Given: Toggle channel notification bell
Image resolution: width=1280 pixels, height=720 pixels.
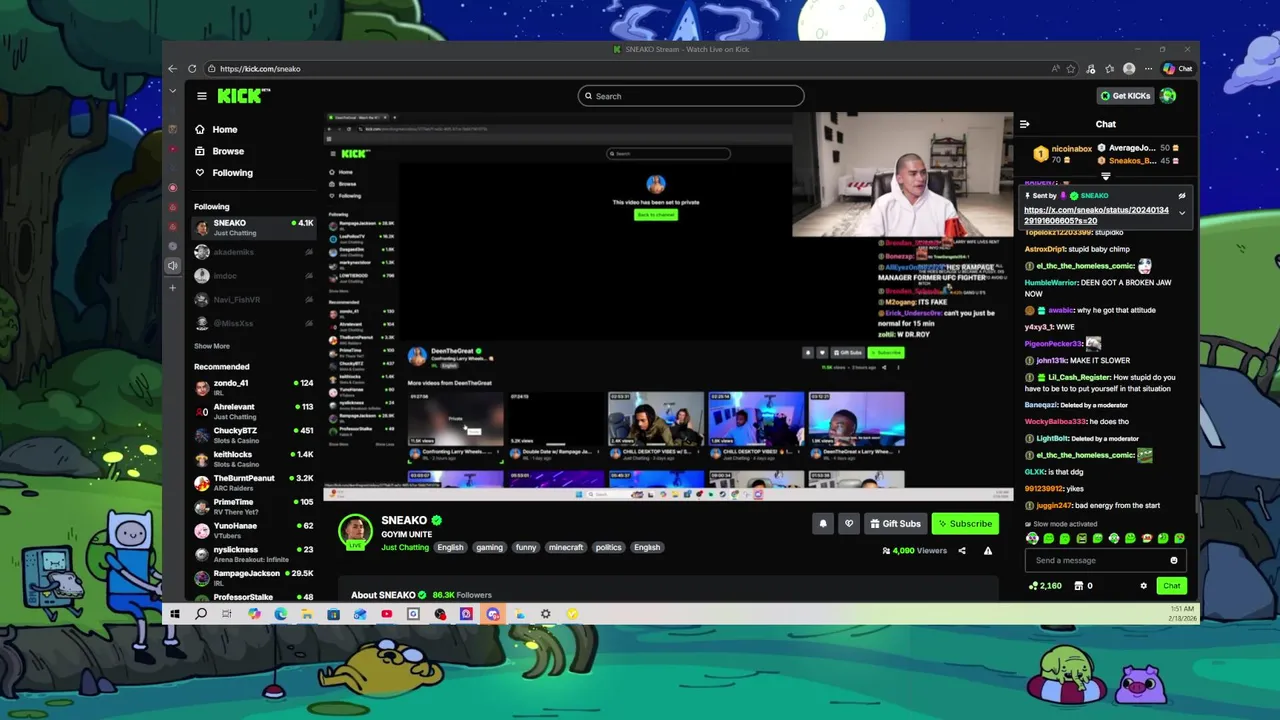Looking at the screenshot, I should [x=823, y=524].
